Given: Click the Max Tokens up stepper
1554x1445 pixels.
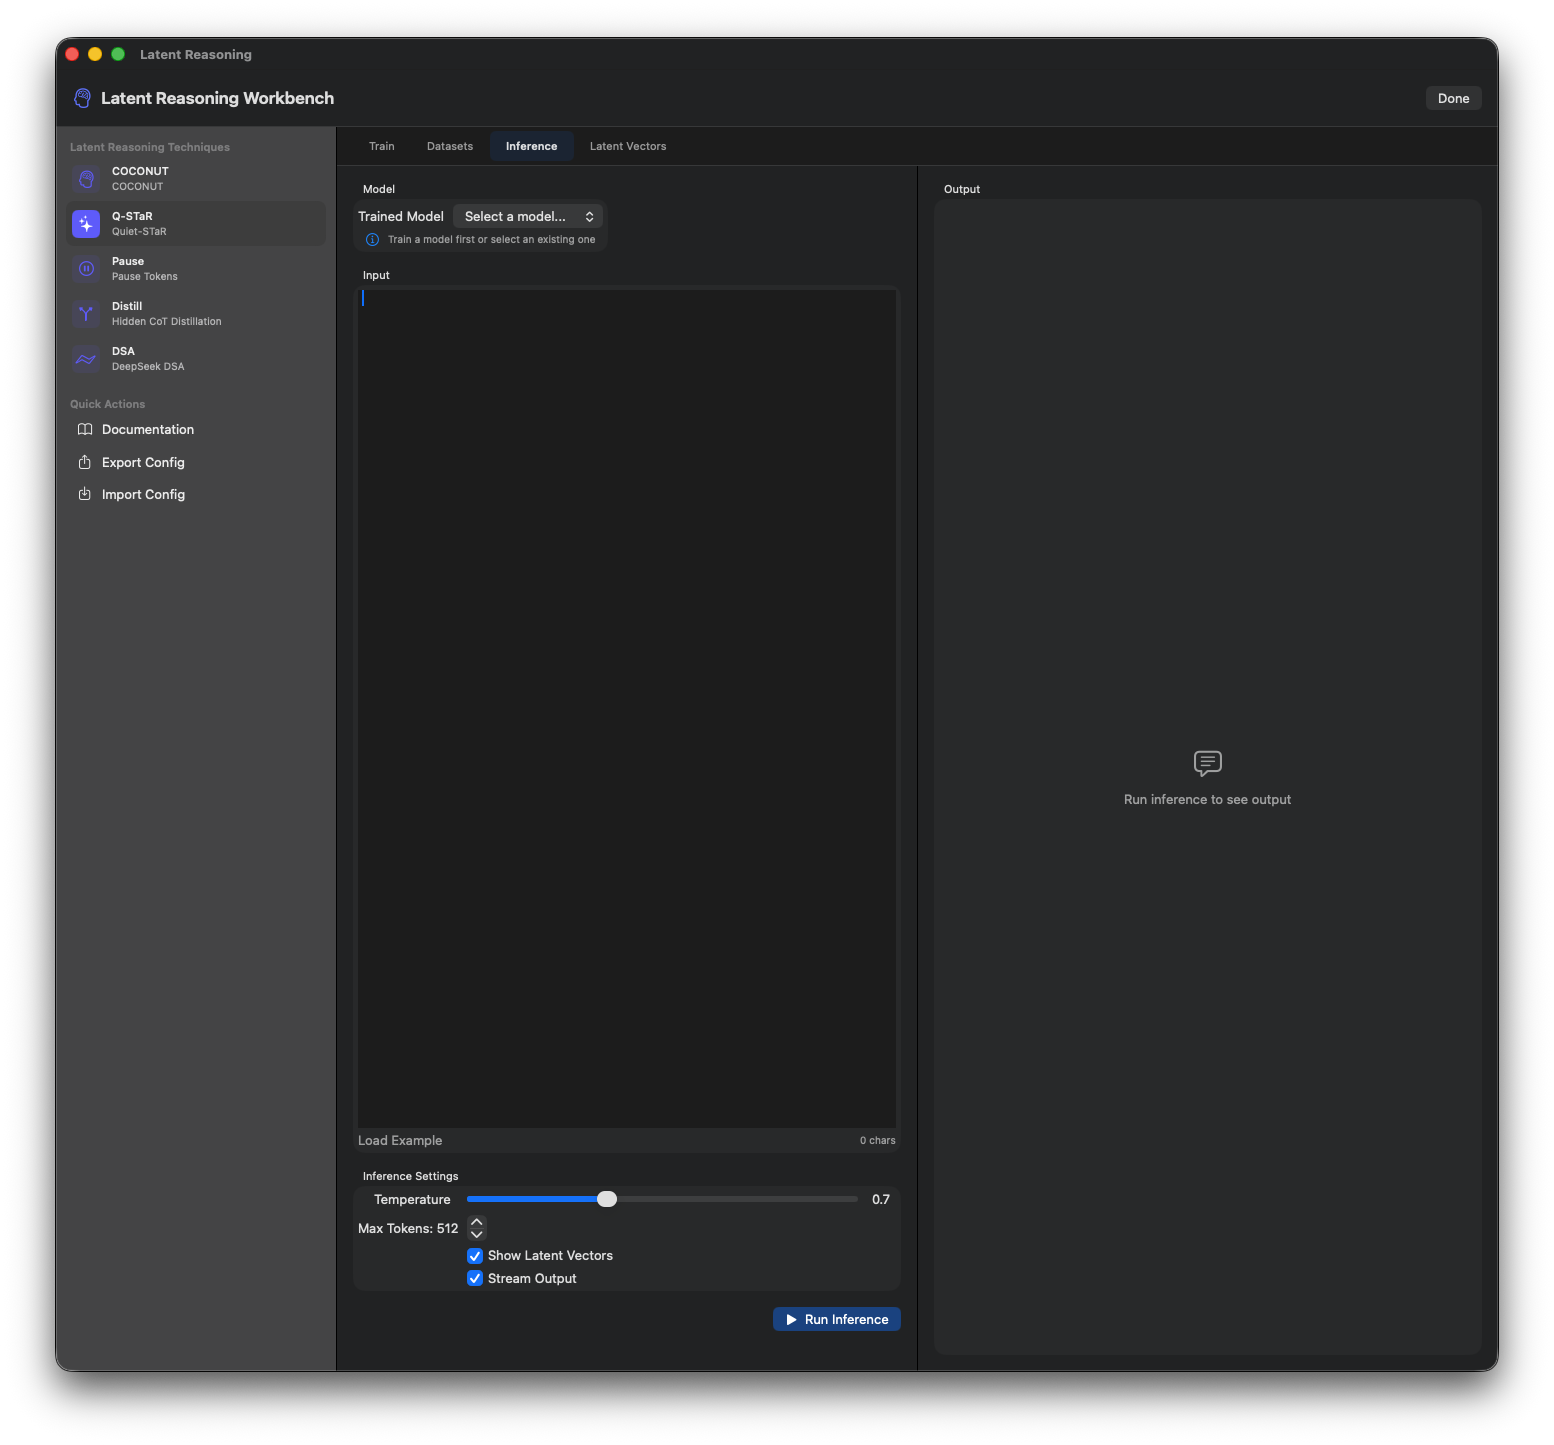Looking at the screenshot, I should coord(477,1221).
